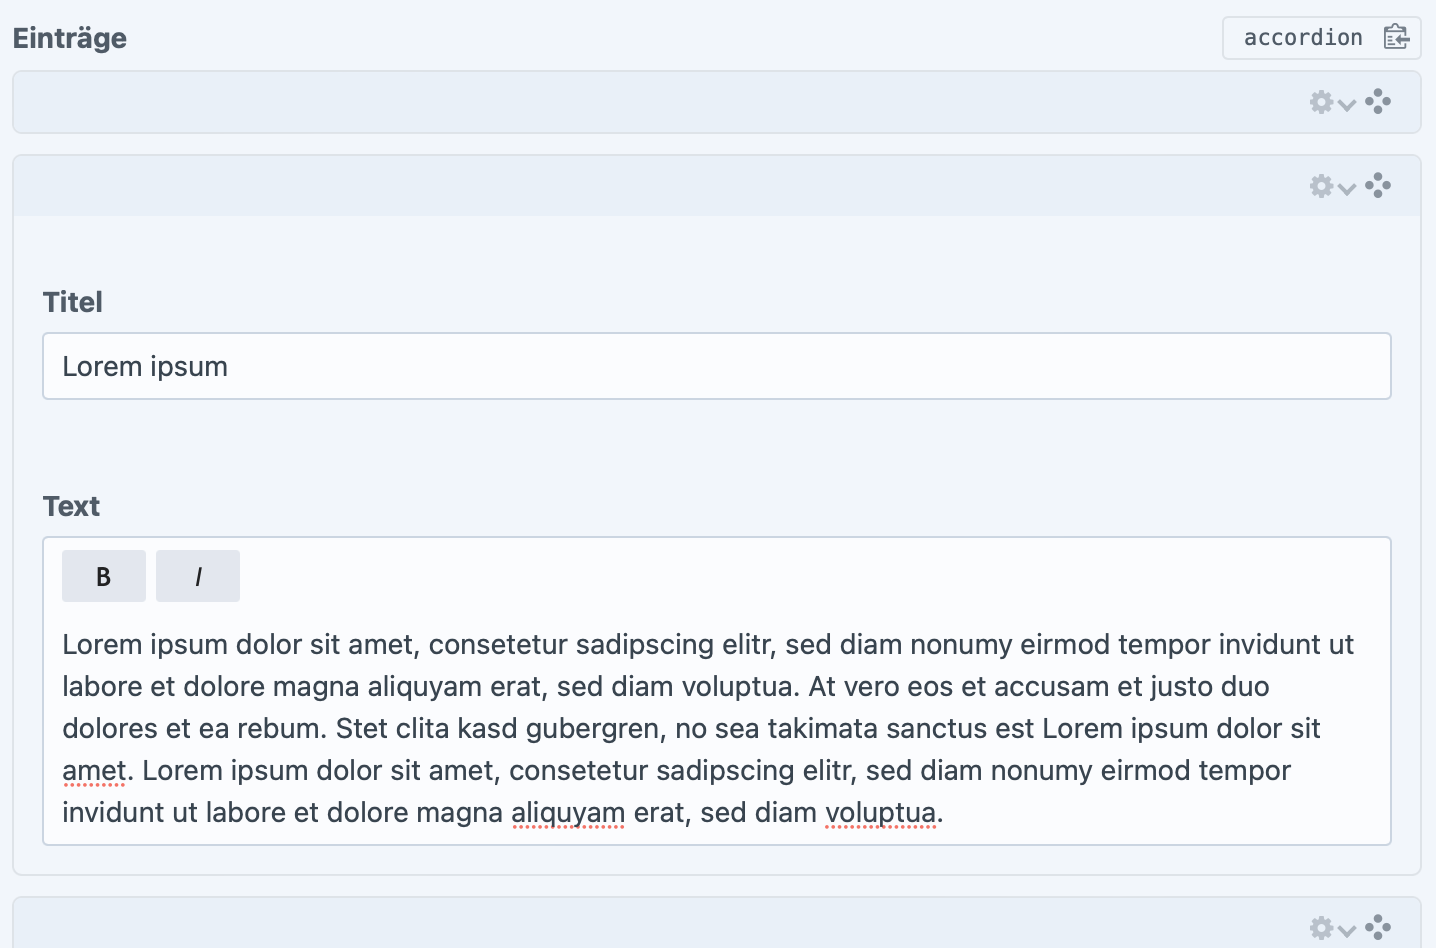Image resolution: width=1436 pixels, height=948 pixels.
Task: Collapse the expanded entry via its chevron
Action: pos(1348,188)
